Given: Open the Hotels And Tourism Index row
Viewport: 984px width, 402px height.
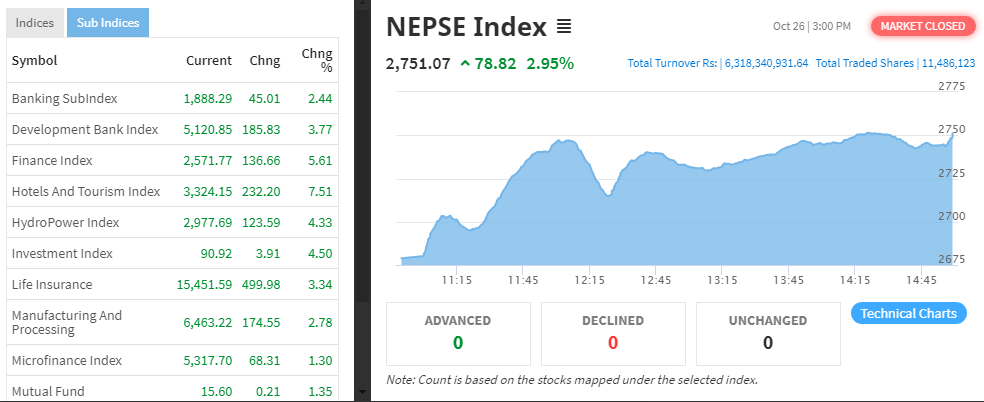Looking at the screenshot, I should click(173, 191).
